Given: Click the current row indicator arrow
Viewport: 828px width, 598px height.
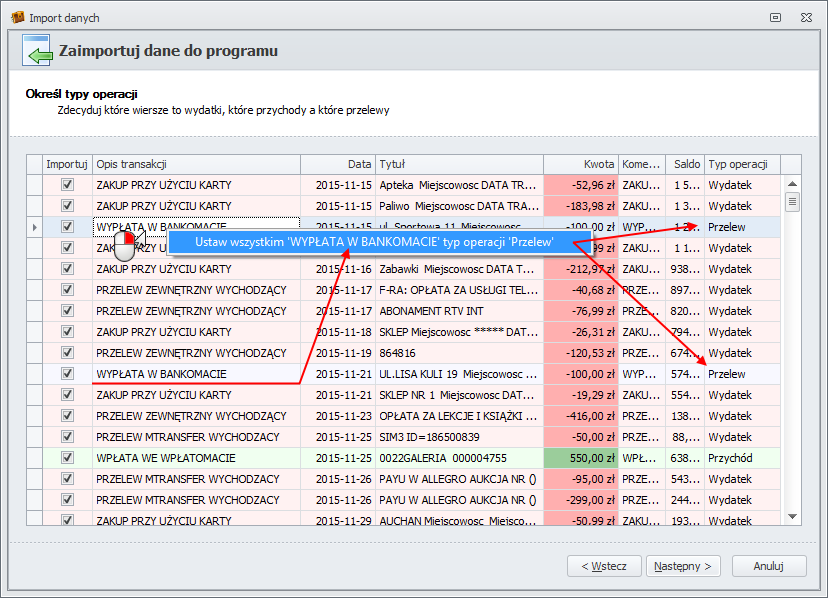Looking at the screenshot, I should click(x=35, y=228).
